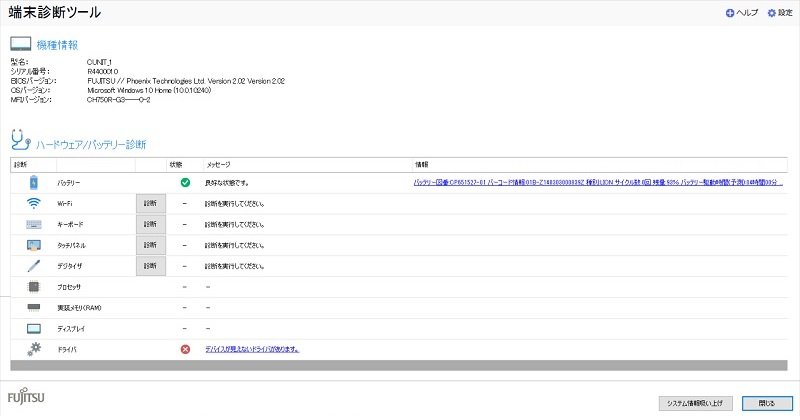Open the driver warning message link
The image size is (800, 420).
click(x=252, y=349)
